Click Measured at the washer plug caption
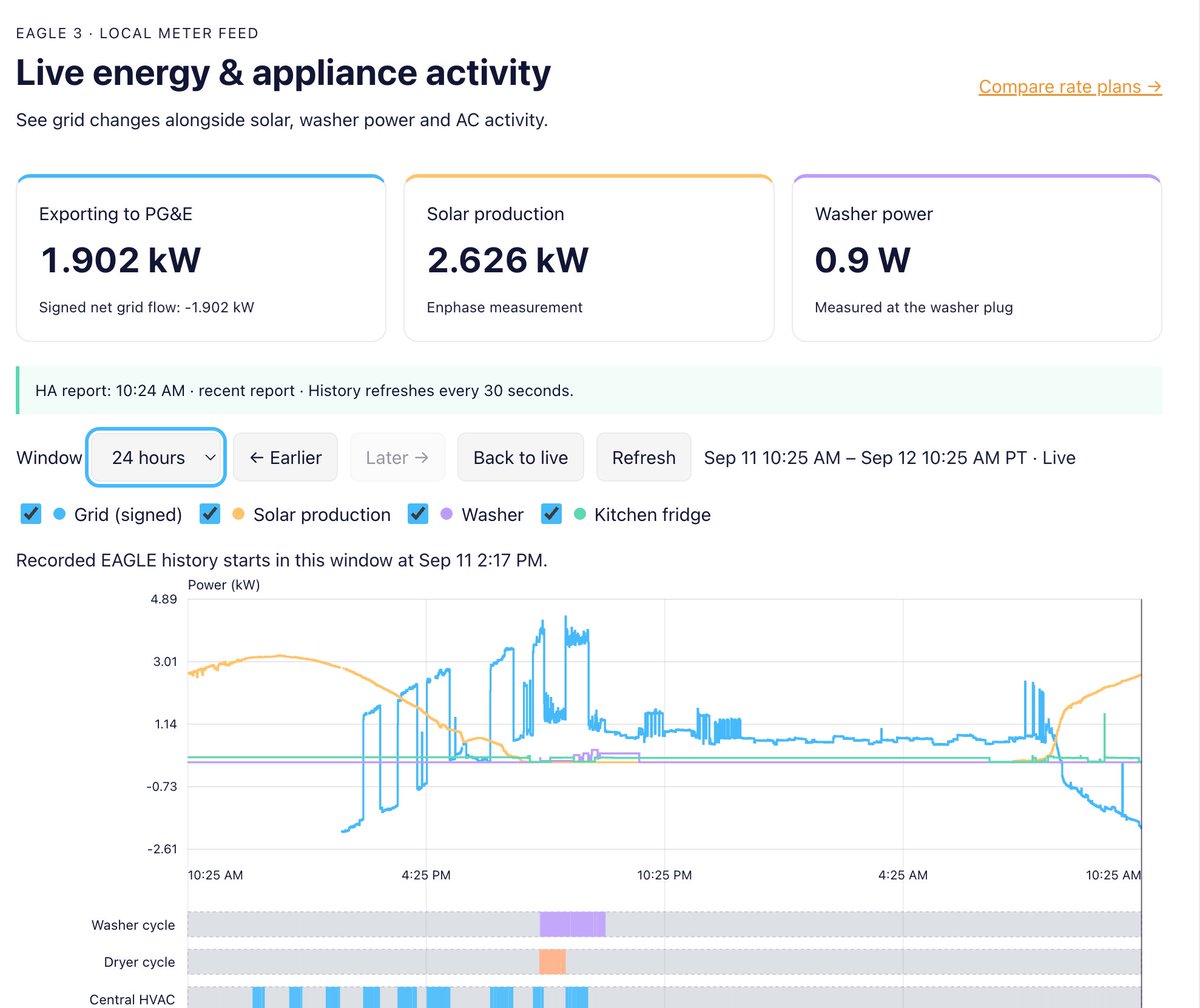The height and width of the screenshot is (1008, 1200). 914,307
